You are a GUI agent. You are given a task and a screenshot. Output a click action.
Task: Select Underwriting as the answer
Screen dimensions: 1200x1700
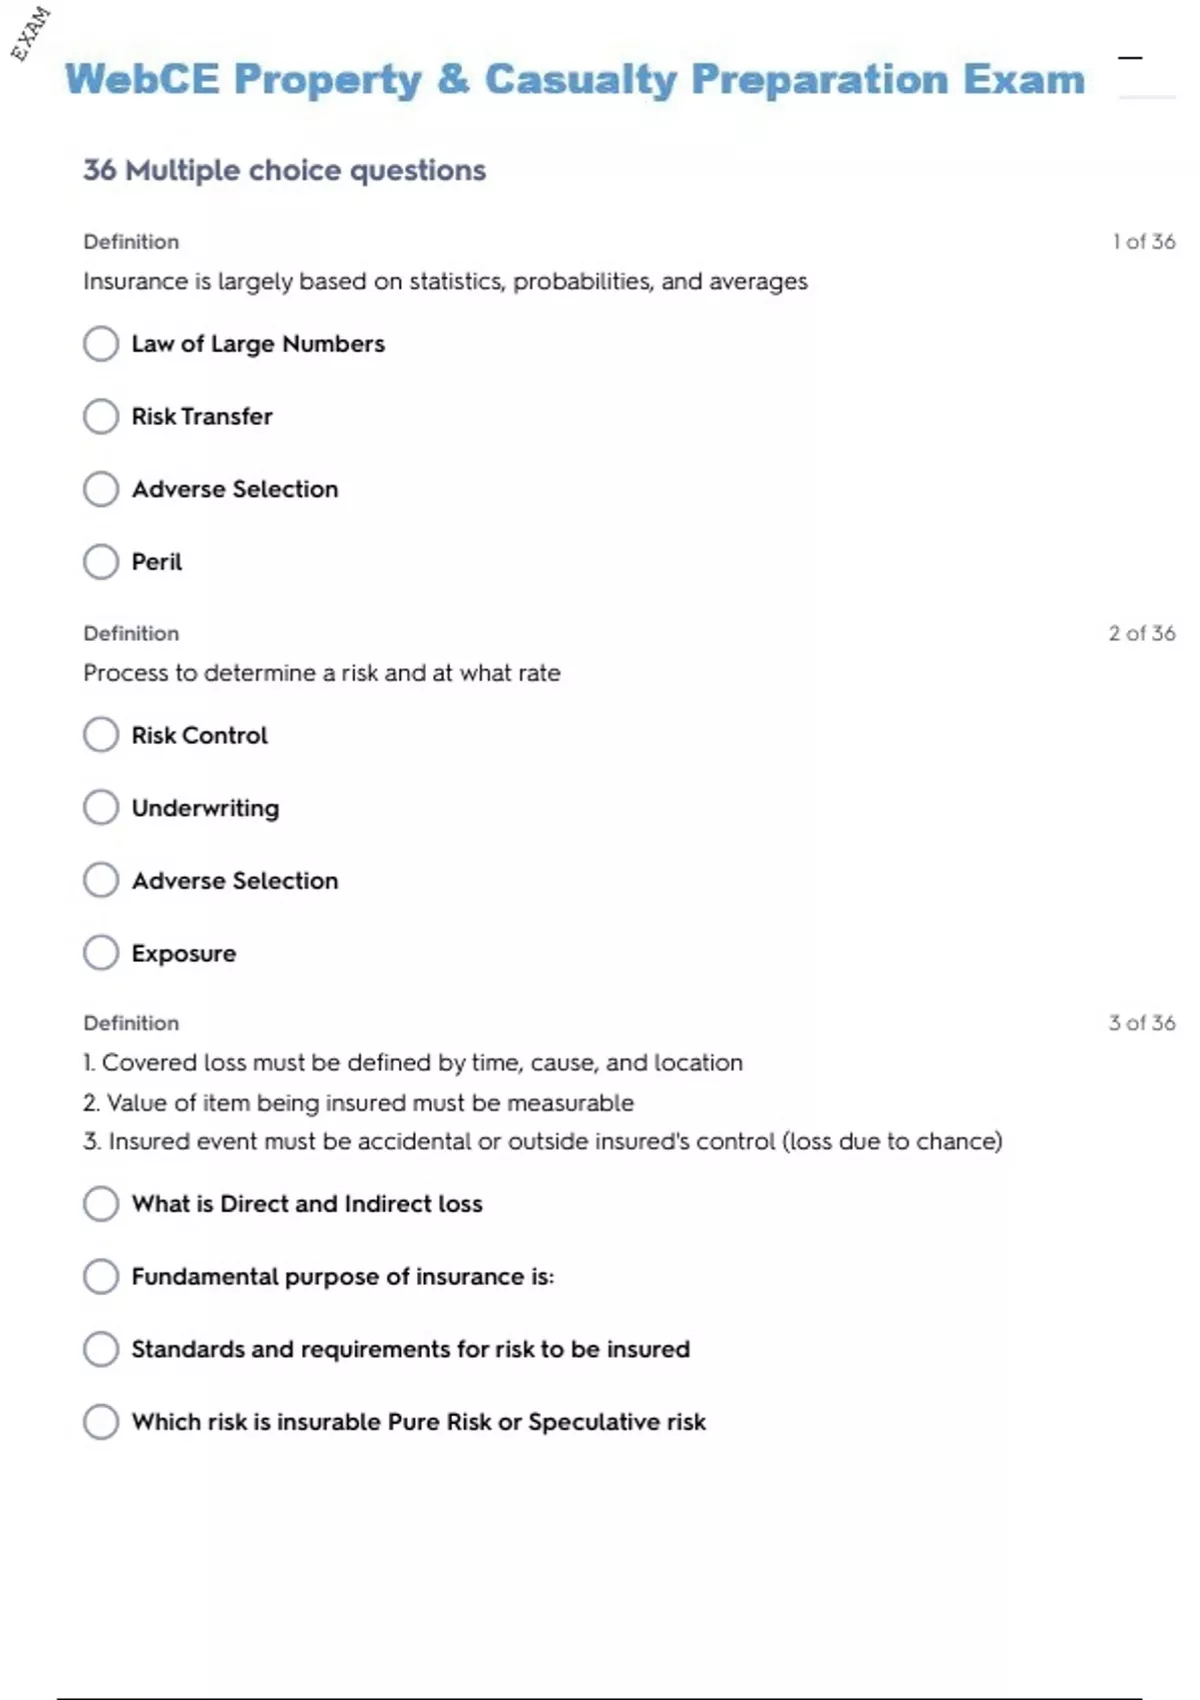(x=101, y=808)
